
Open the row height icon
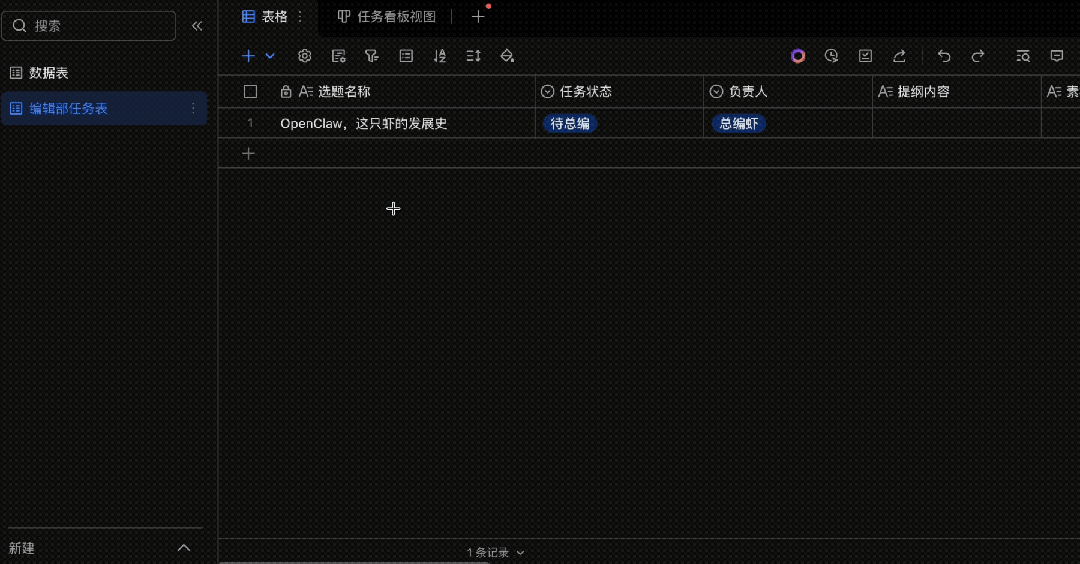[x=474, y=56]
